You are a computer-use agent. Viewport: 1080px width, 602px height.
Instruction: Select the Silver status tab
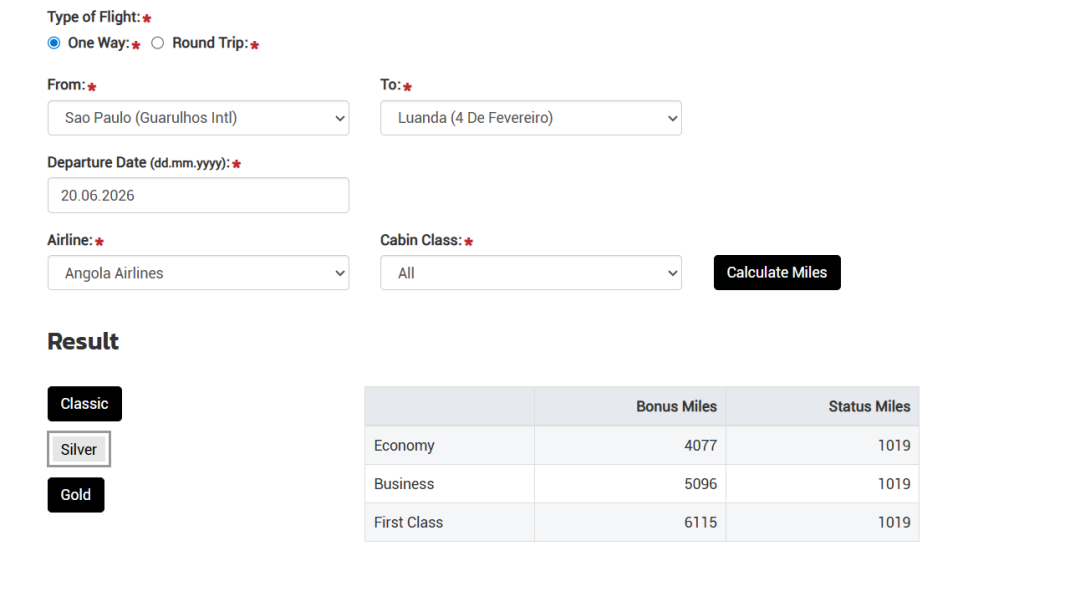pos(79,449)
